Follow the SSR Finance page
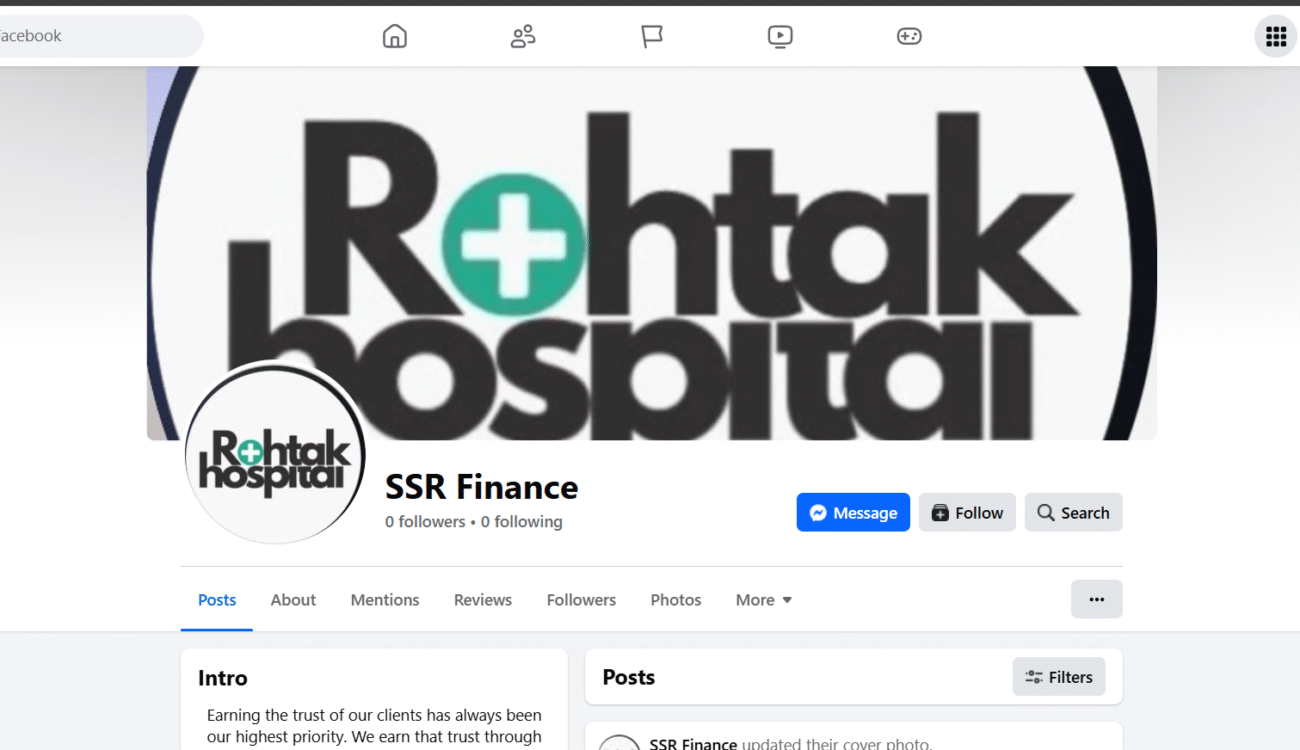Image resolution: width=1300 pixels, height=750 pixels. click(x=967, y=512)
